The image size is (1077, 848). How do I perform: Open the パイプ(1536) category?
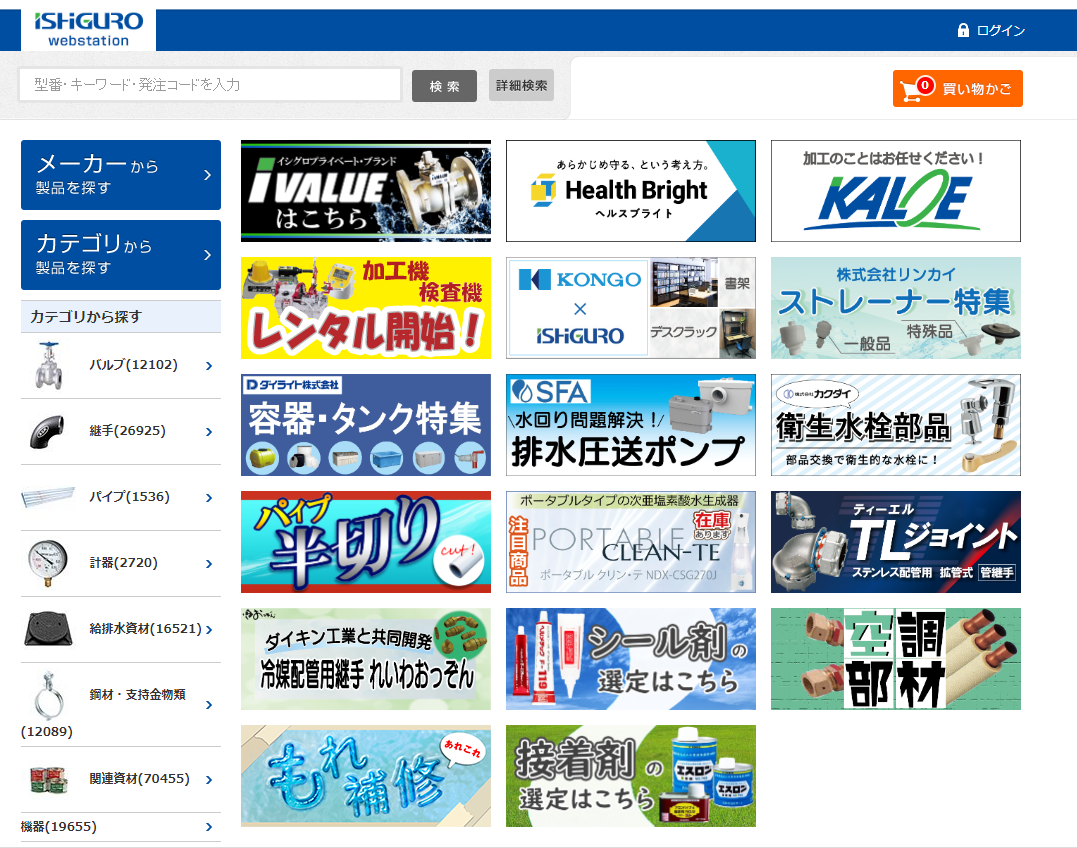click(129, 497)
